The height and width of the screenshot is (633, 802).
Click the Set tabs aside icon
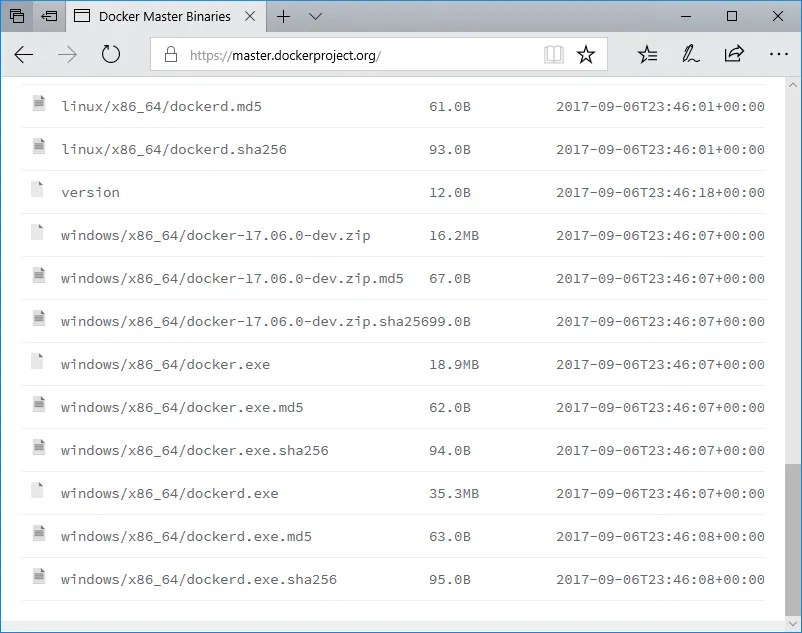49,16
